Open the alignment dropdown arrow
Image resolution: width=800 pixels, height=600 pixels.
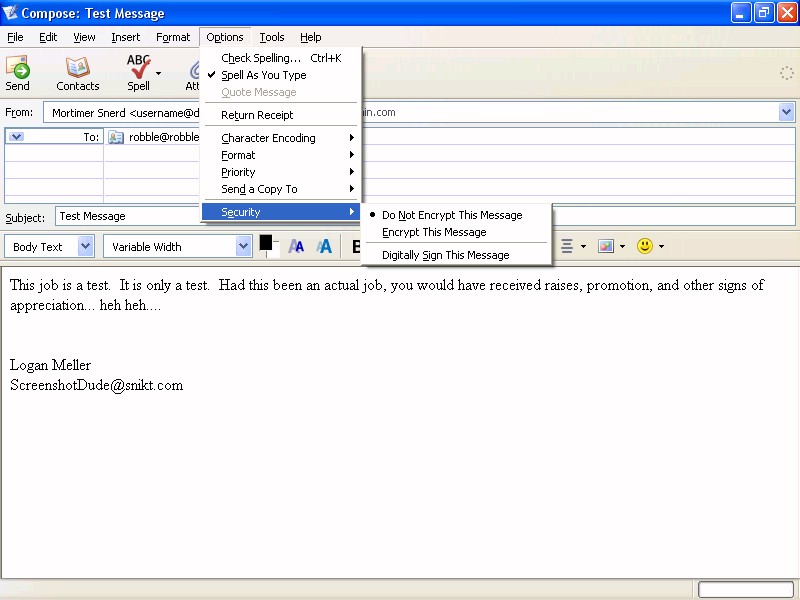click(583, 246)
